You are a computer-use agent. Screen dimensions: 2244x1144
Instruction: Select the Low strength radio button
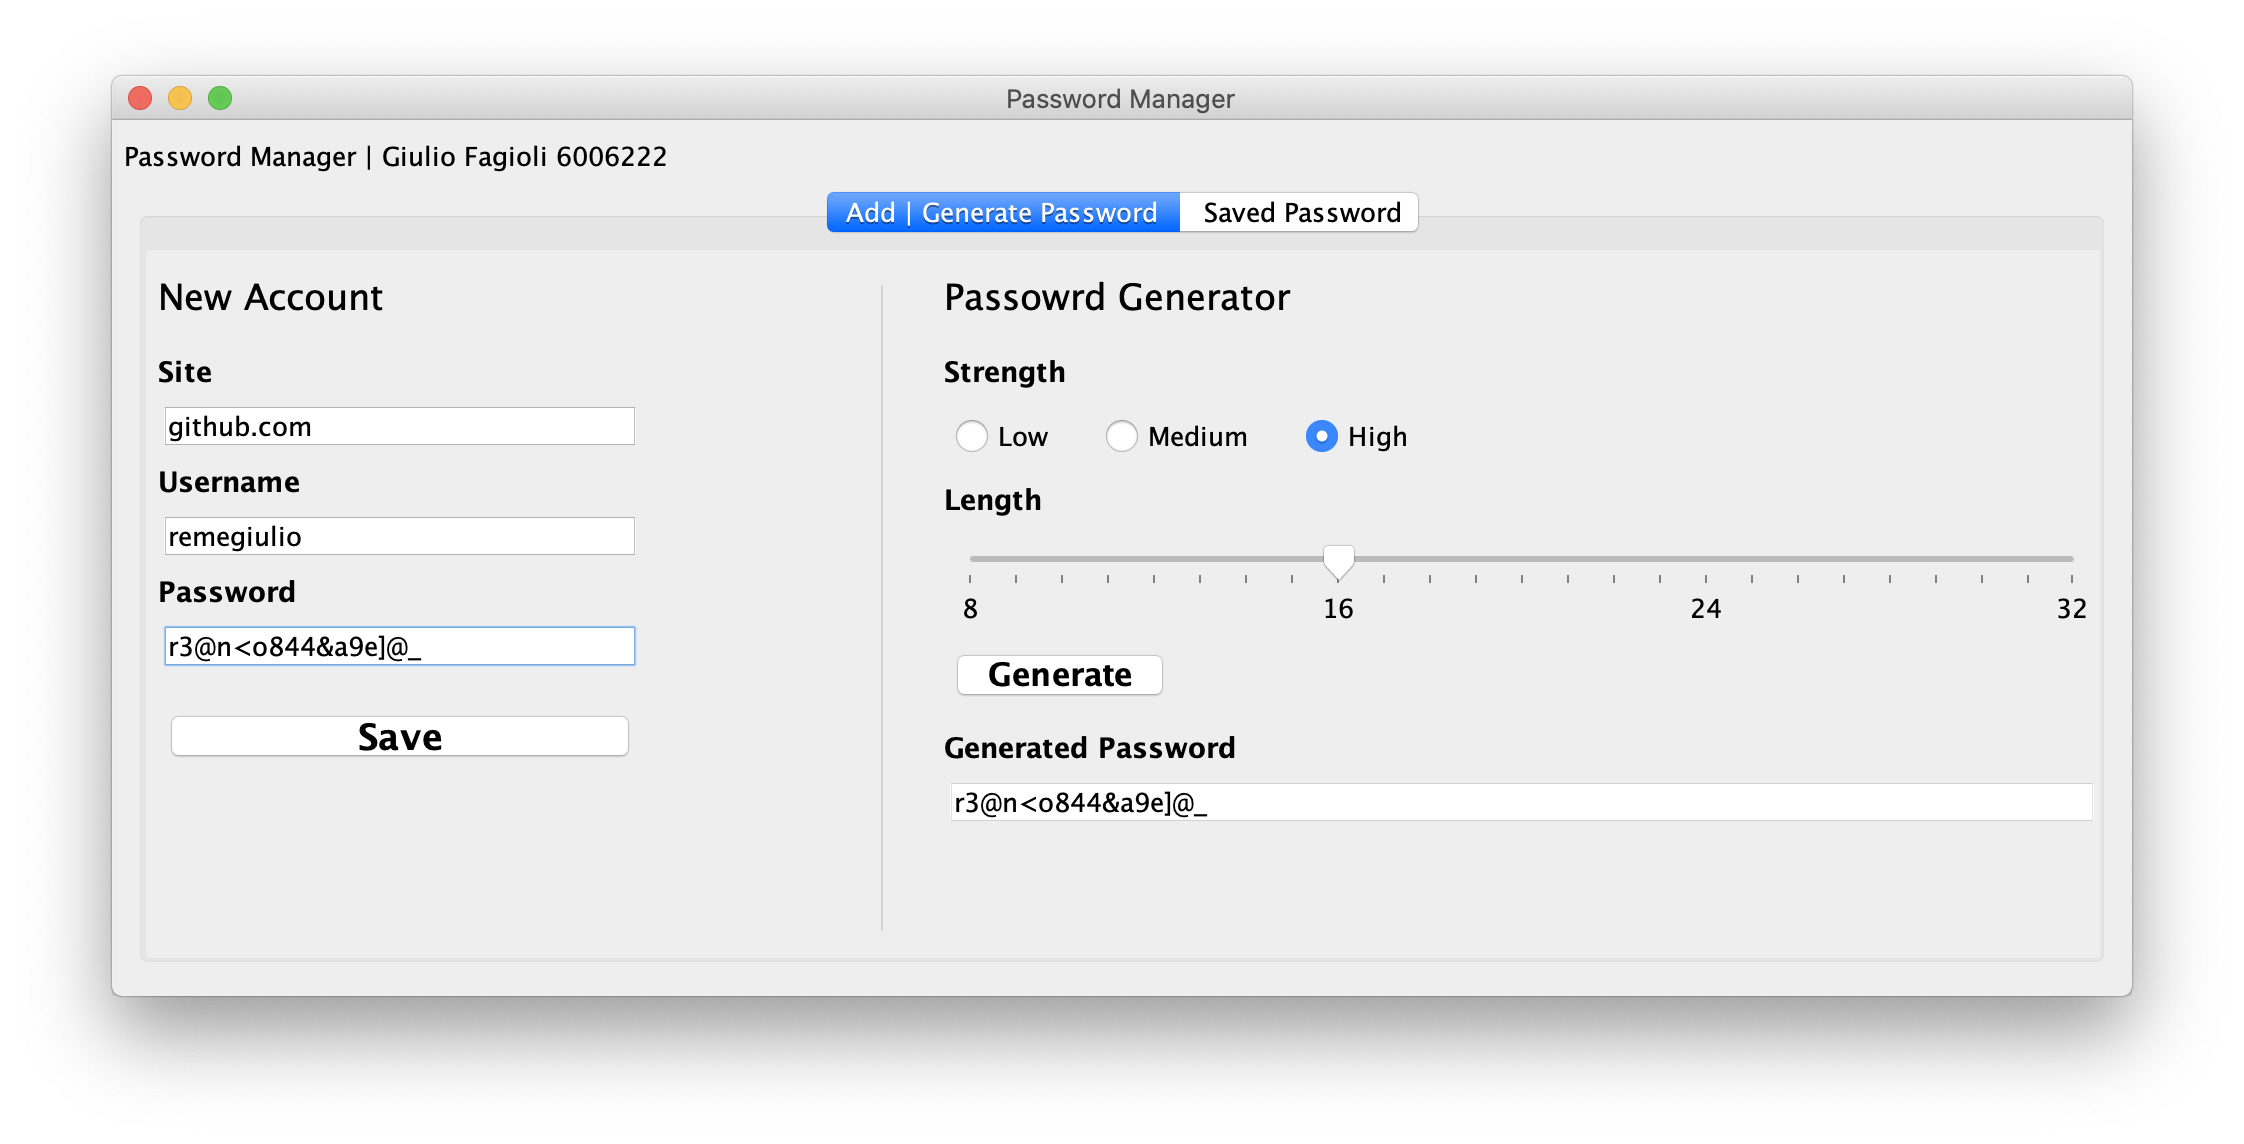tap(972, 436)
